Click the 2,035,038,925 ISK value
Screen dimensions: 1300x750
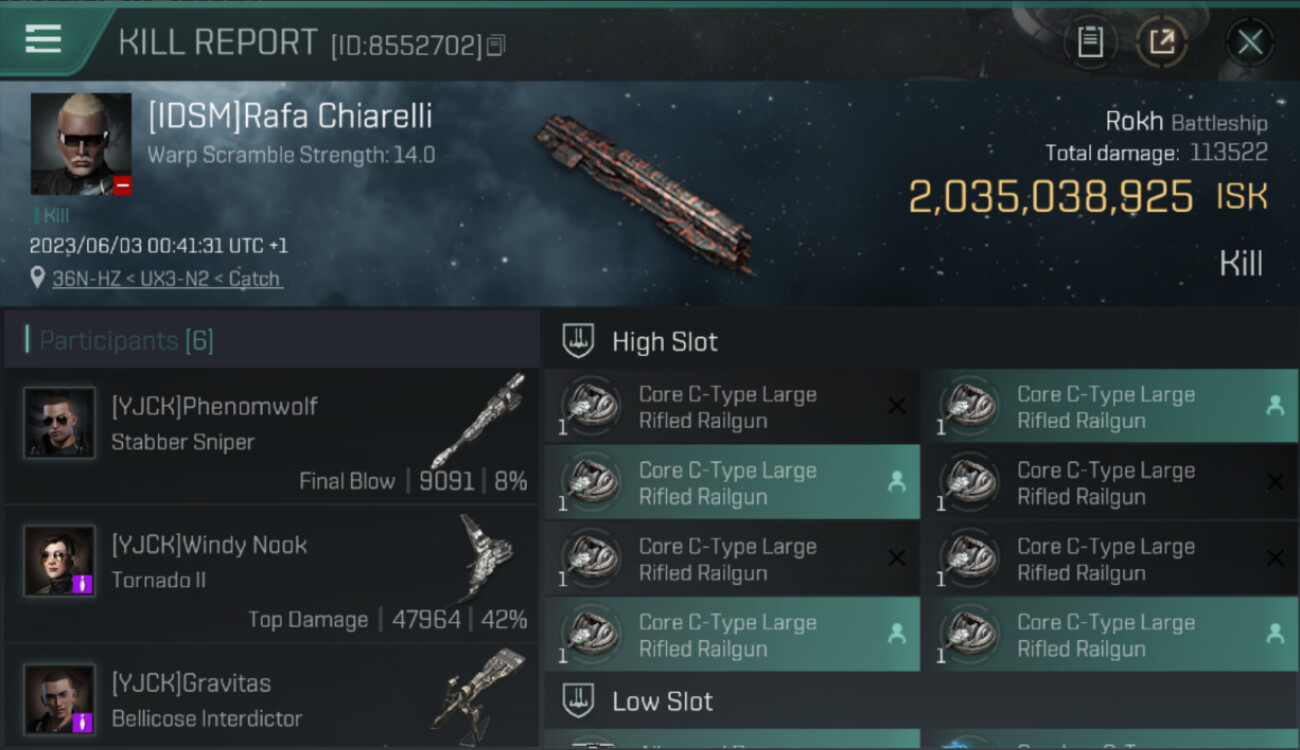click(1050, 197)
